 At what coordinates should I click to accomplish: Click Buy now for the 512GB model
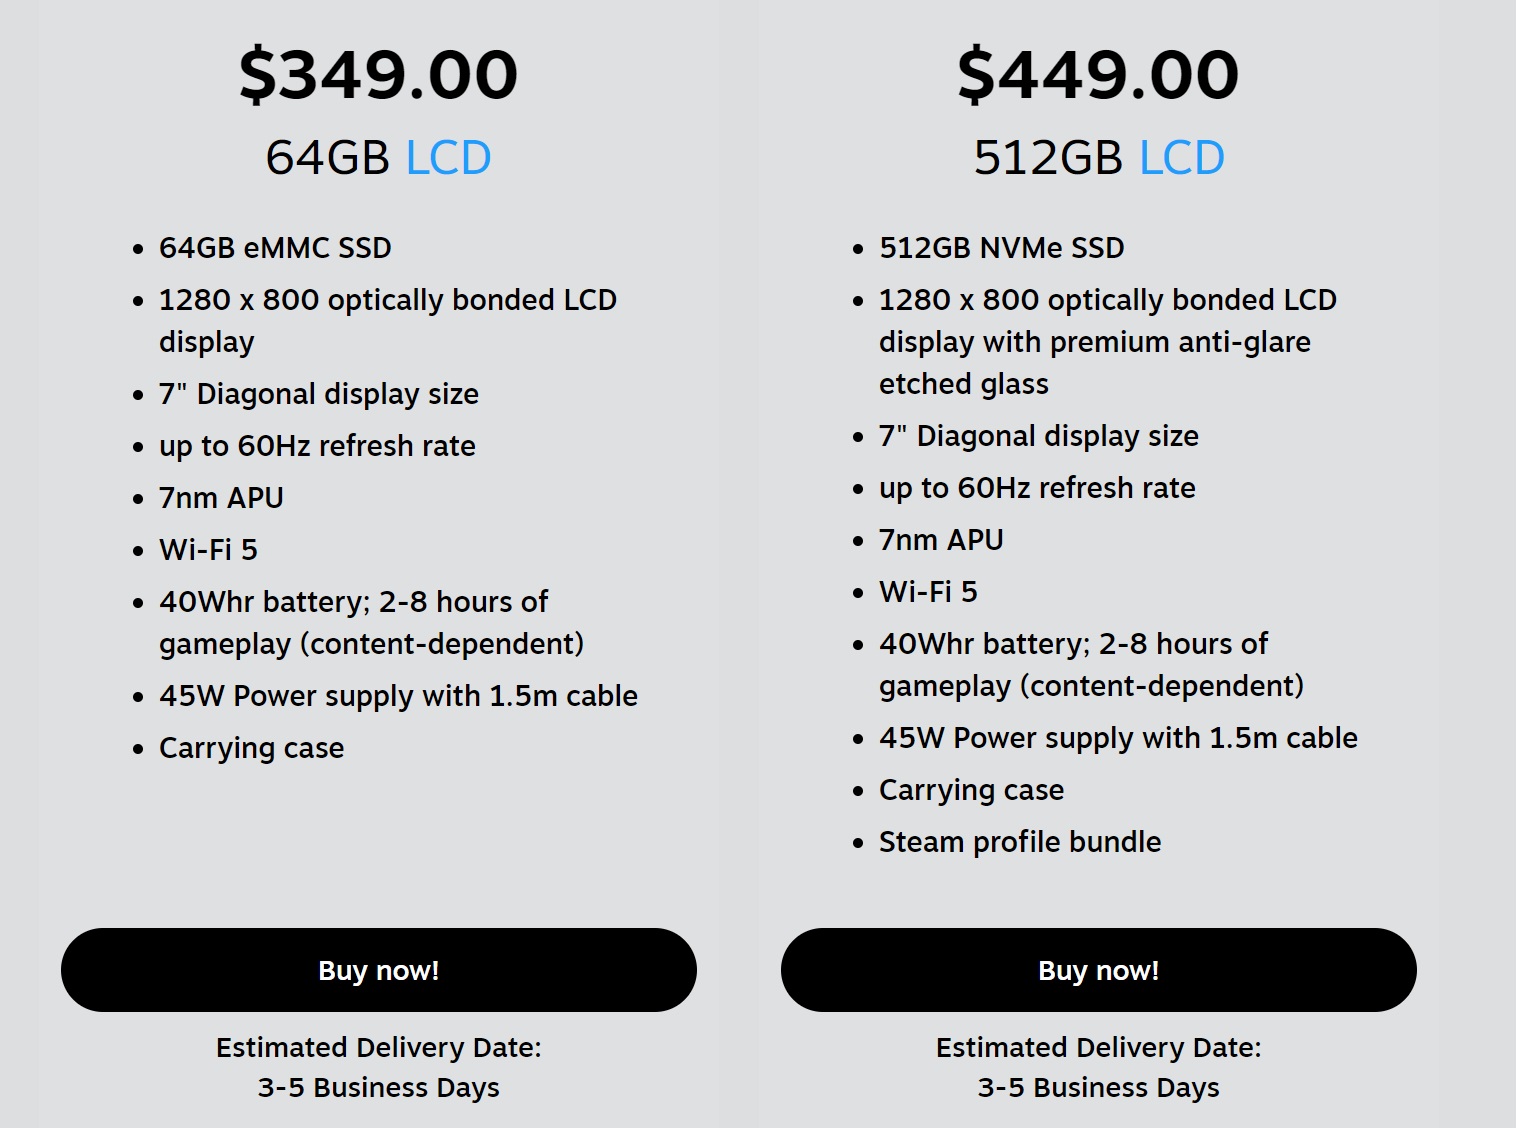tap(1098, 970)
